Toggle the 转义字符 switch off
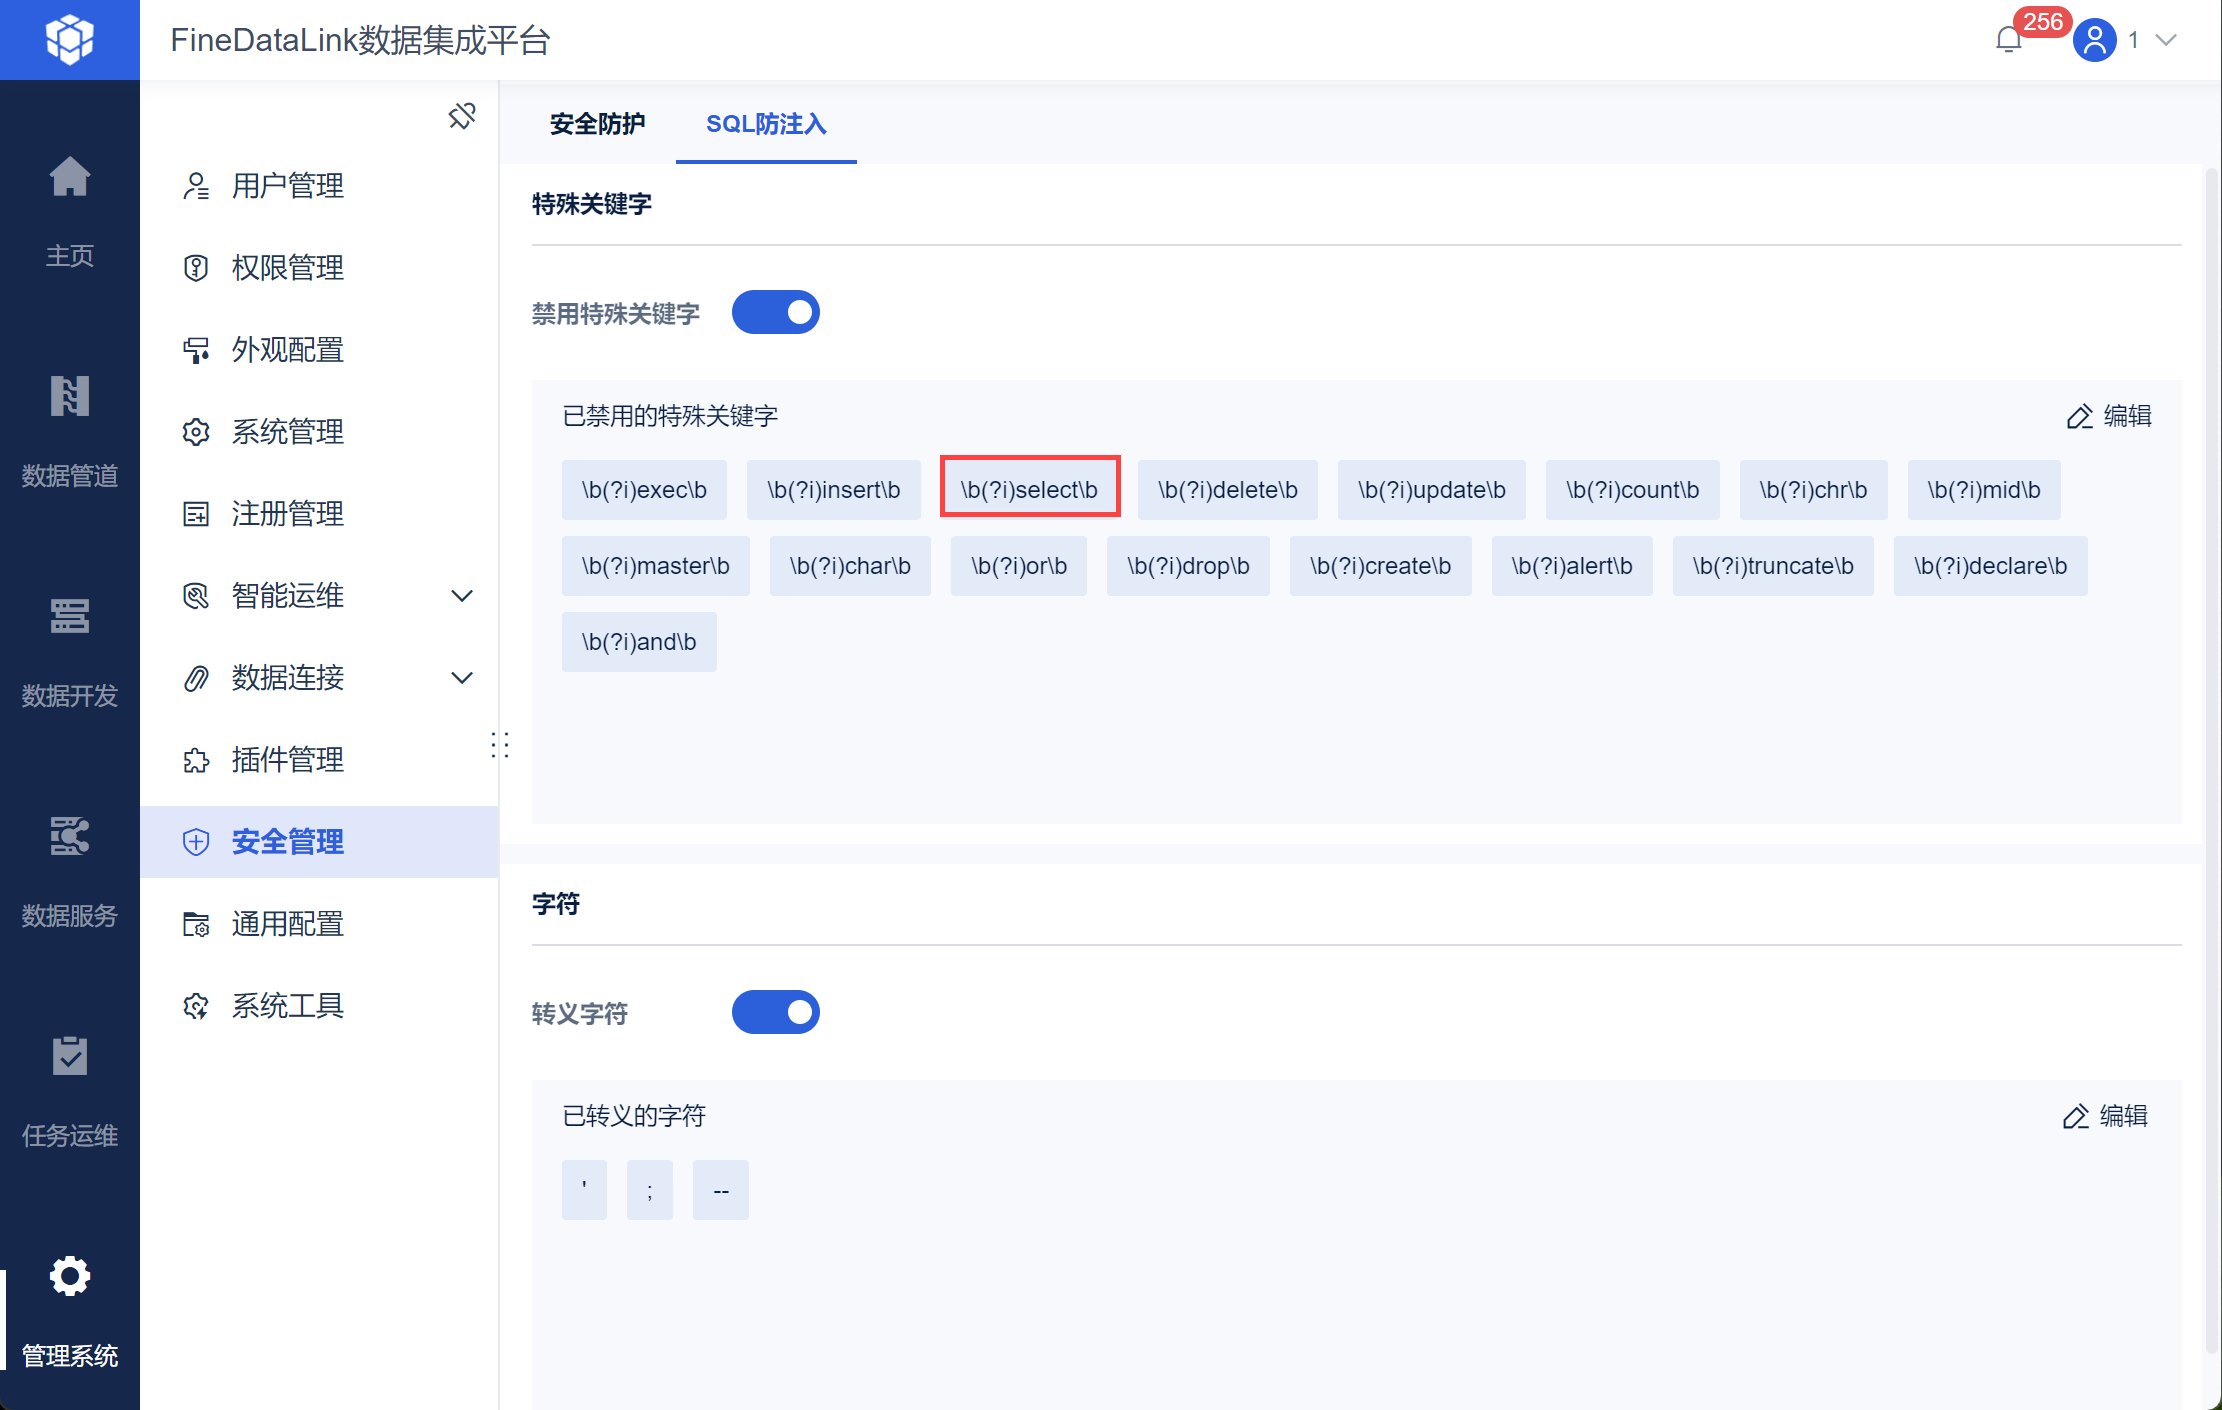 coord(775,1013)
